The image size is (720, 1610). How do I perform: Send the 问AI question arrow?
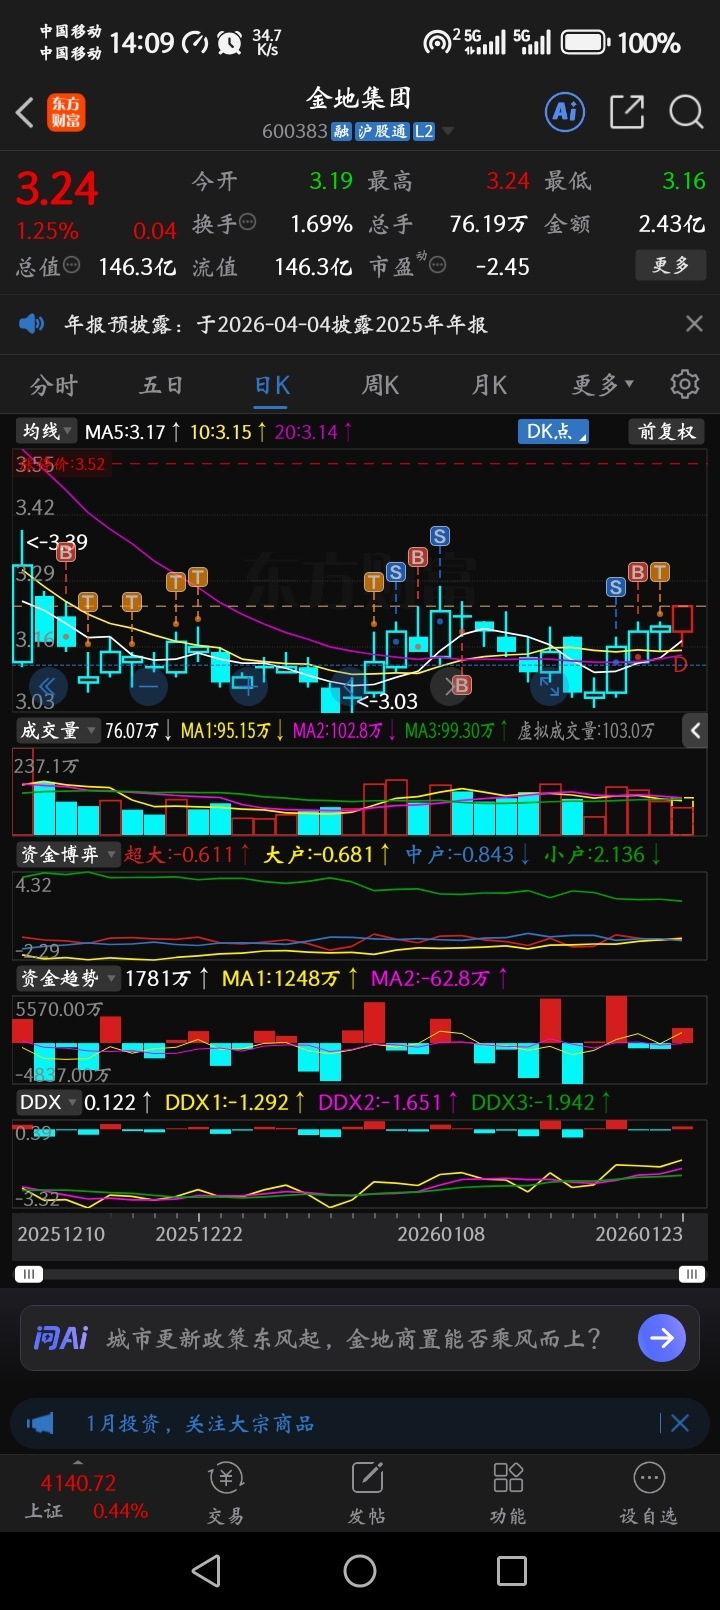[662, 1338]
